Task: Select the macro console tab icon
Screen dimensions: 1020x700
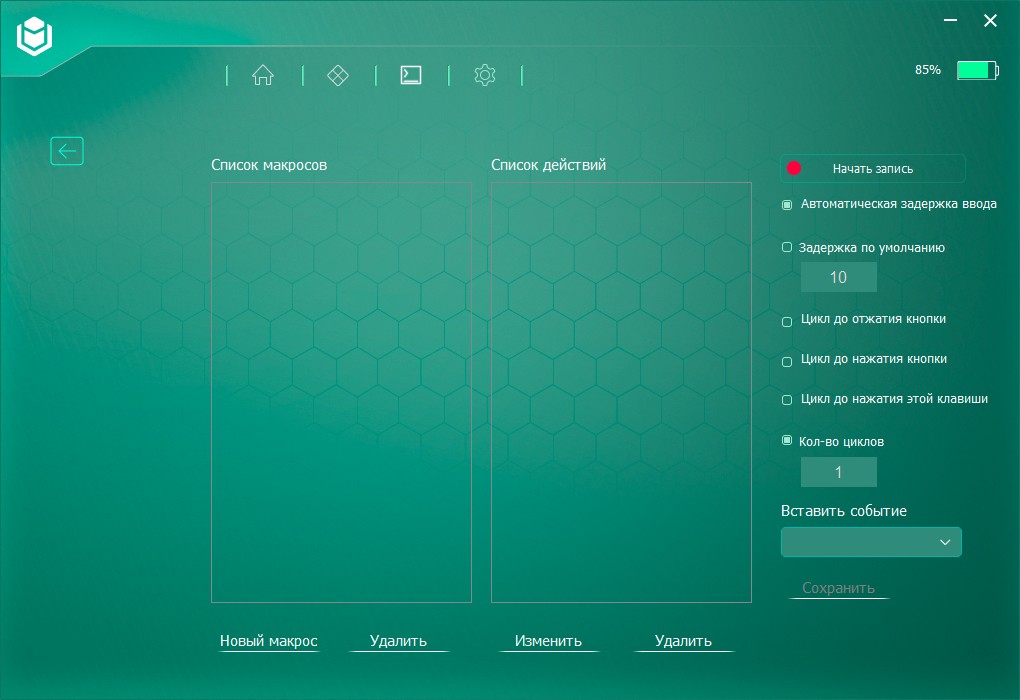Action: tap(410, 75)
